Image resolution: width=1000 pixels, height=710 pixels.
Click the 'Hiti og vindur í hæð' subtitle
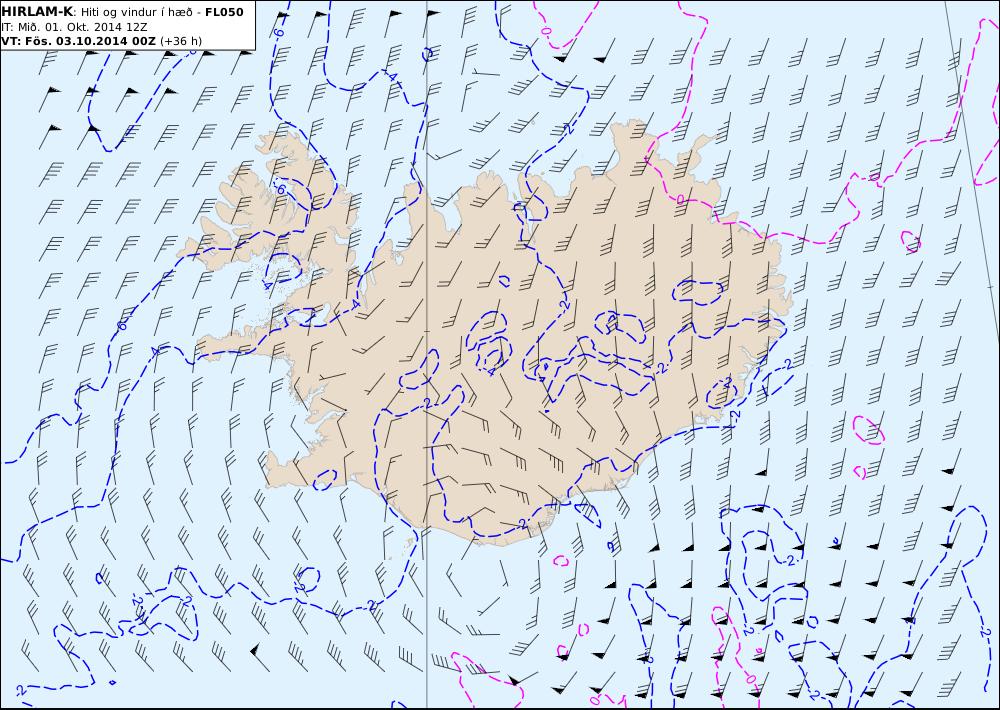[x=136, y=12]
